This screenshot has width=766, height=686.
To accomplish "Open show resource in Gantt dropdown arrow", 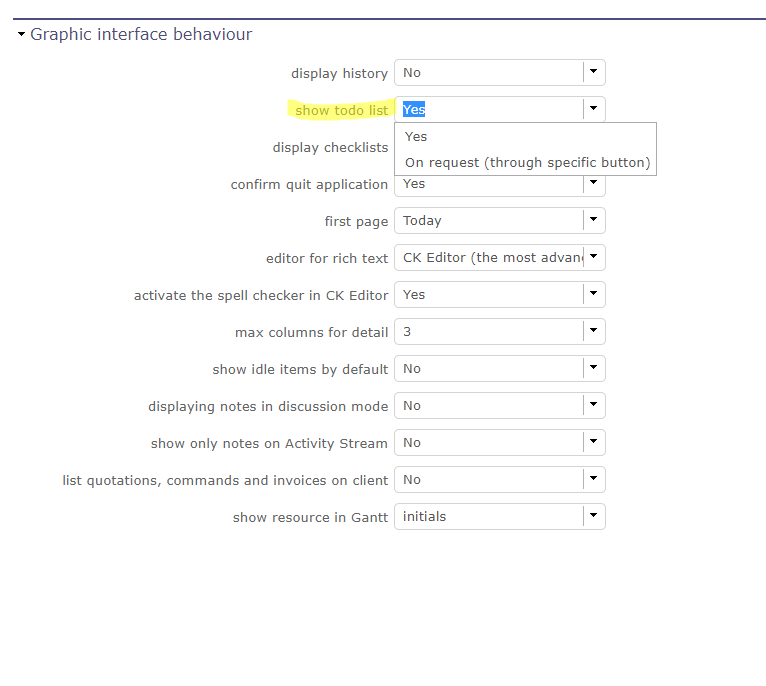I will (593, 516).
